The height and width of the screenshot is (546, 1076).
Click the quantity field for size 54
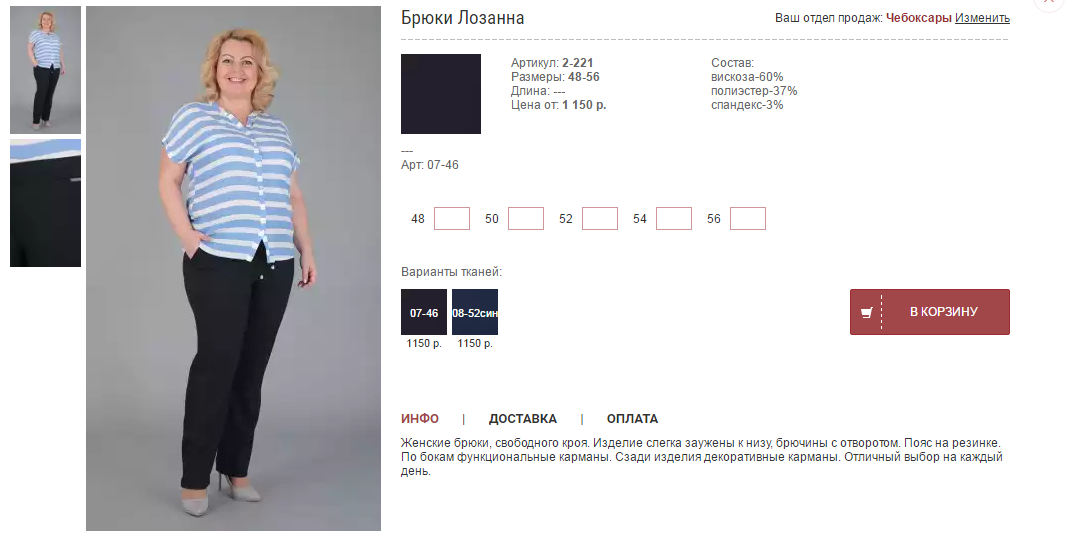click(674, 219)
